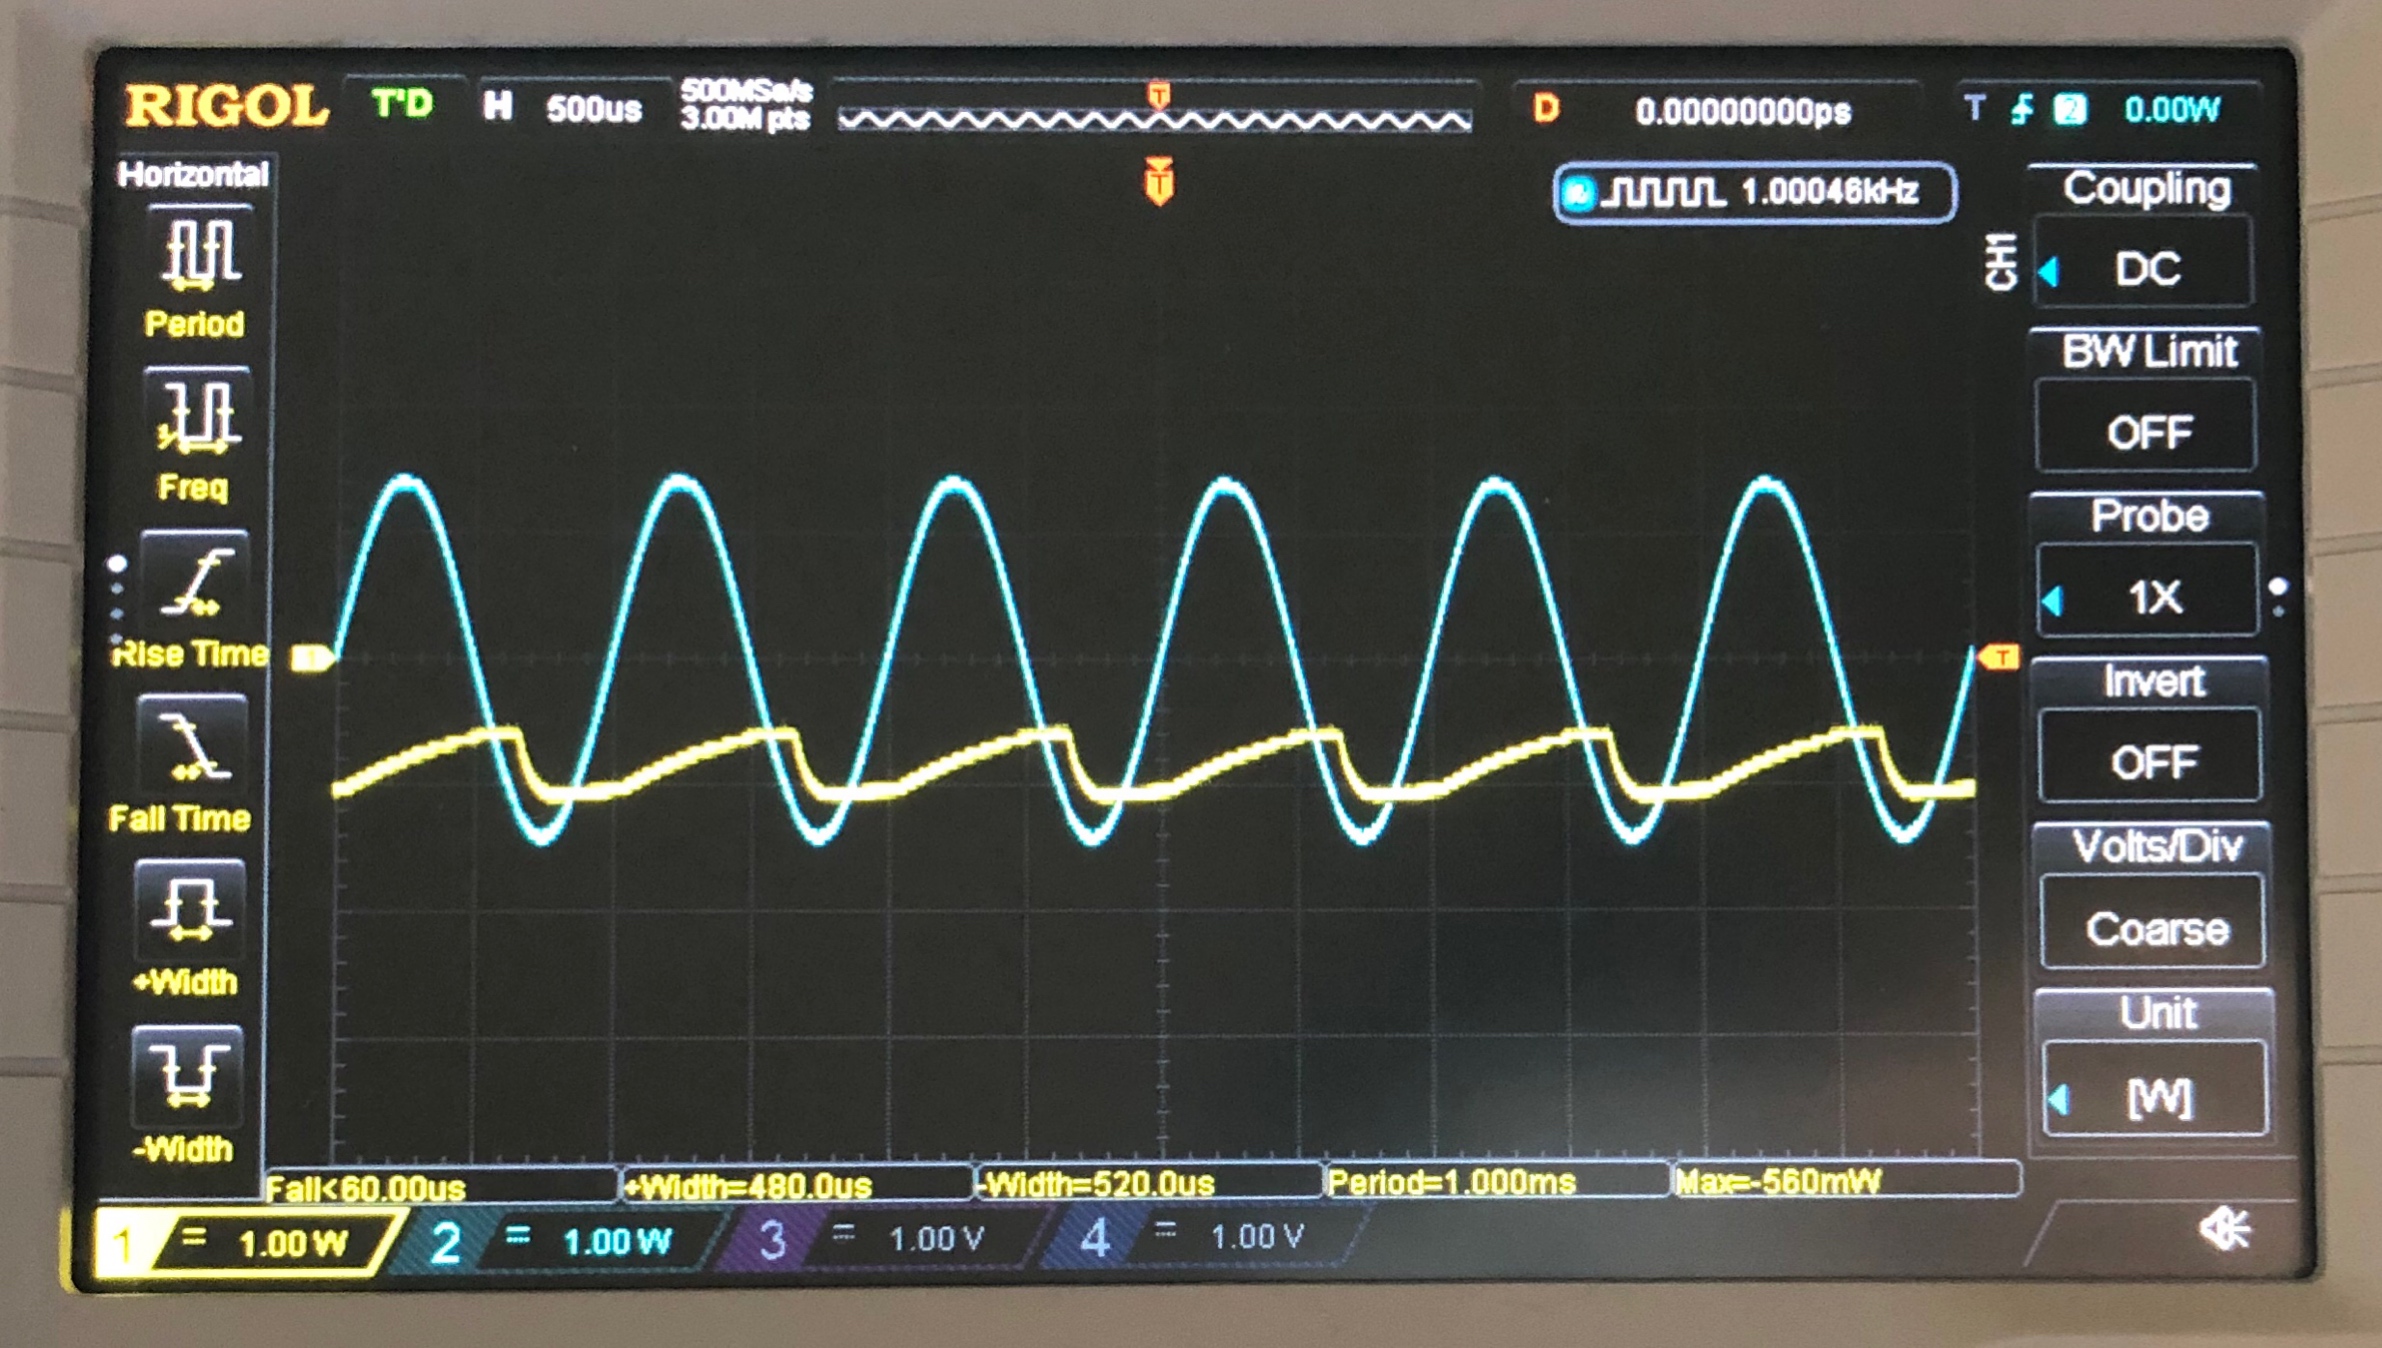Click the 500MSa/s sample rate text
Viewport: 2382px width, 1348px height.
[747, 91]
